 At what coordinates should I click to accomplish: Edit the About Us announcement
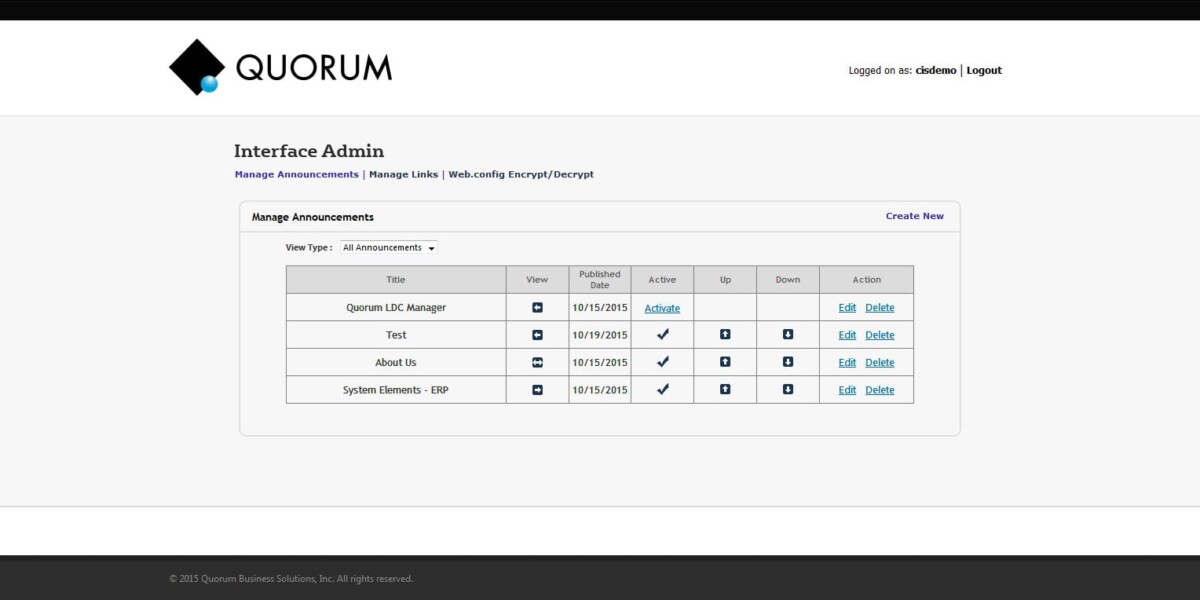847,362
